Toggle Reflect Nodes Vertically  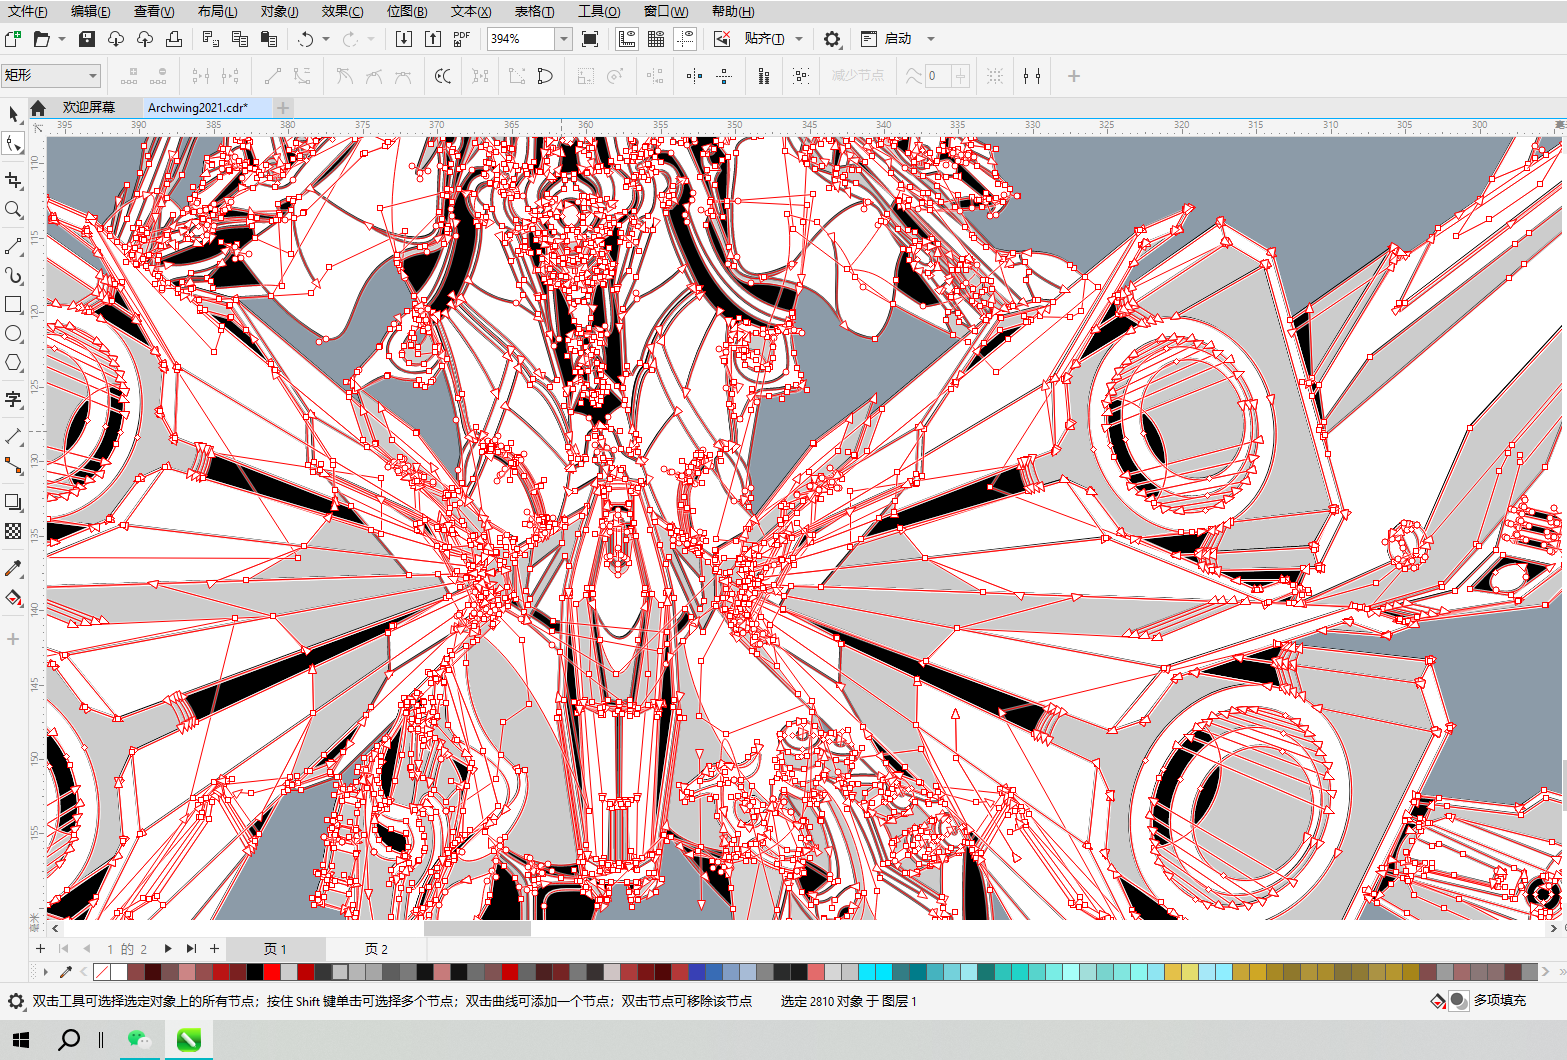coord(724,76)
